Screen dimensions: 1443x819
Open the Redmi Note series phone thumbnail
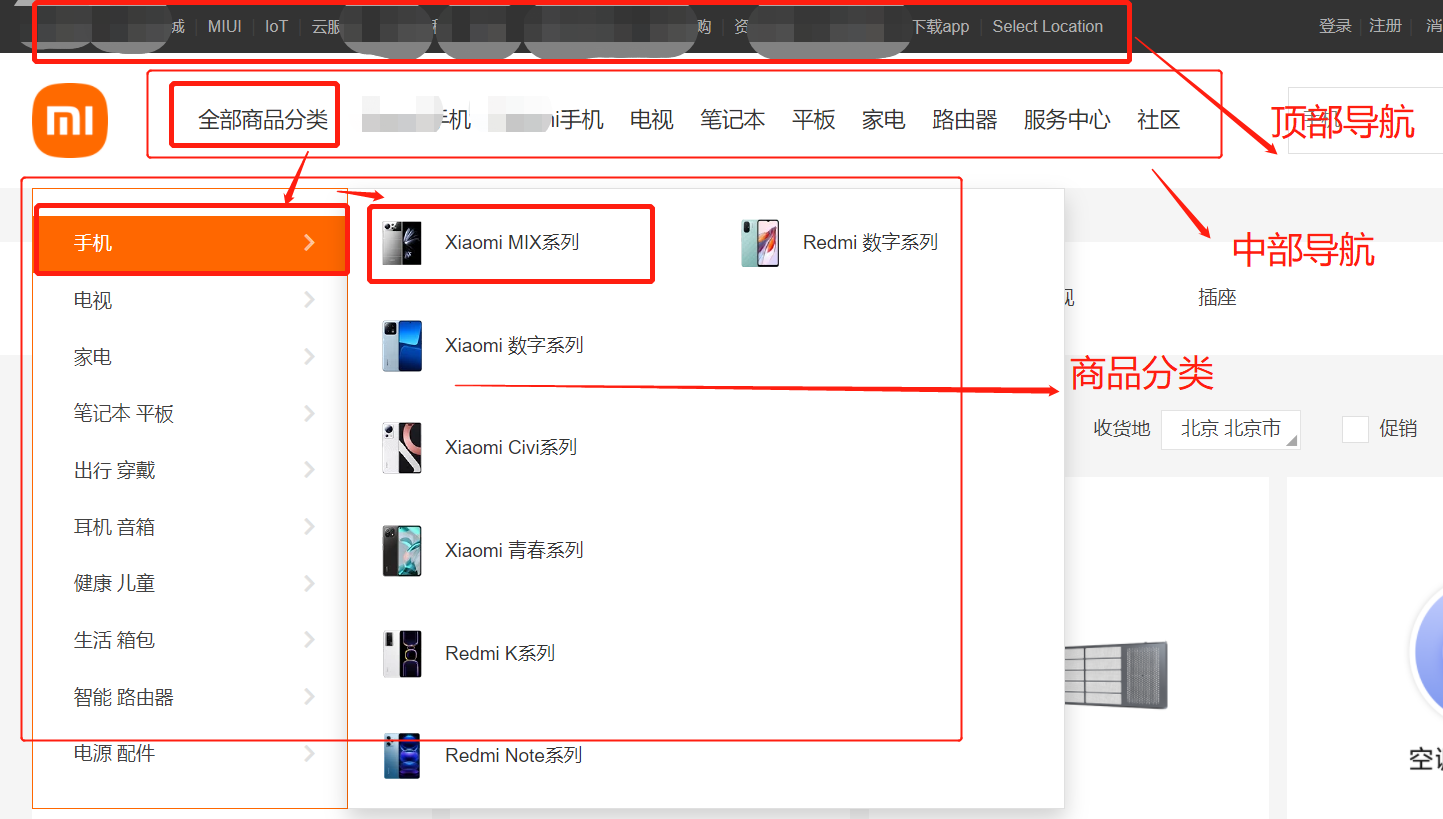[x=402, y=756]
